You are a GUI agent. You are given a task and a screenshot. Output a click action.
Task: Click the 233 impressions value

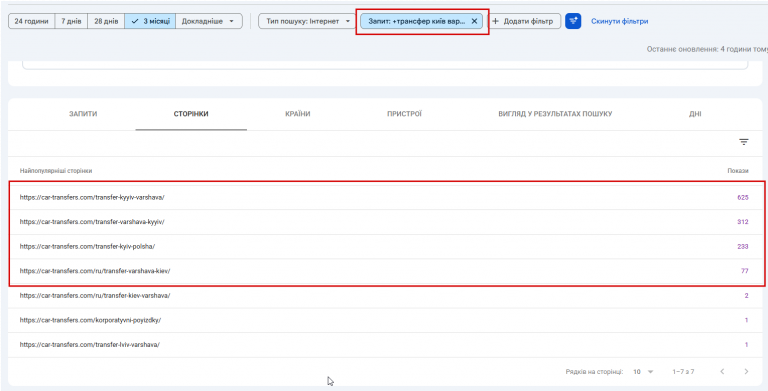tap(743, 246)
